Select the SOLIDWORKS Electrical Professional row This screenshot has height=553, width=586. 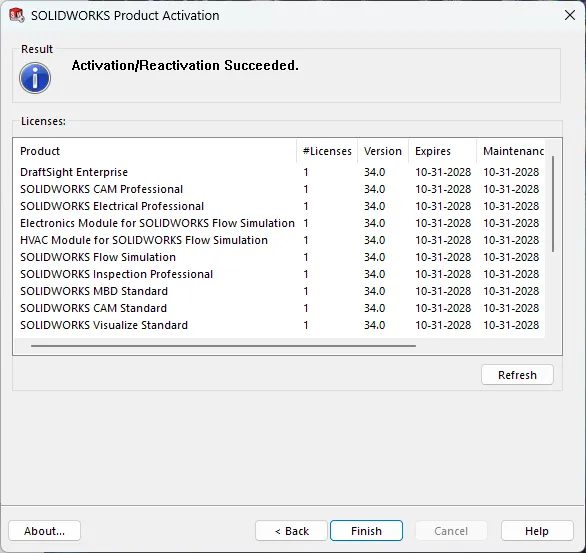point(279,206)
